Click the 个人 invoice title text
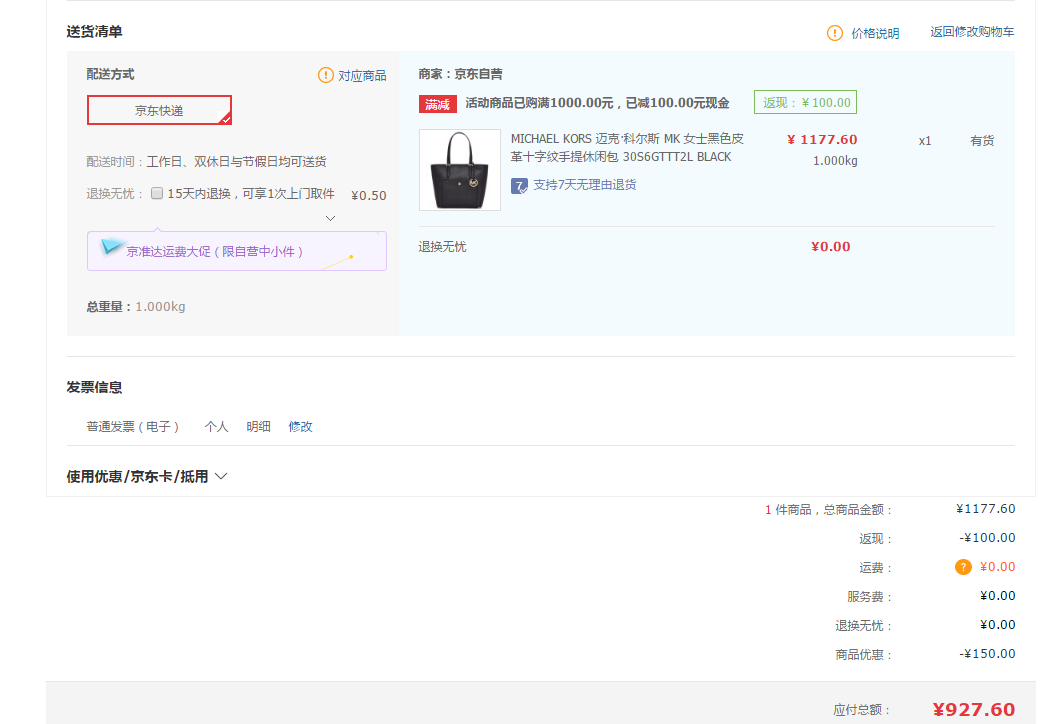This screenshot has width=1045, height=724. 217,427
